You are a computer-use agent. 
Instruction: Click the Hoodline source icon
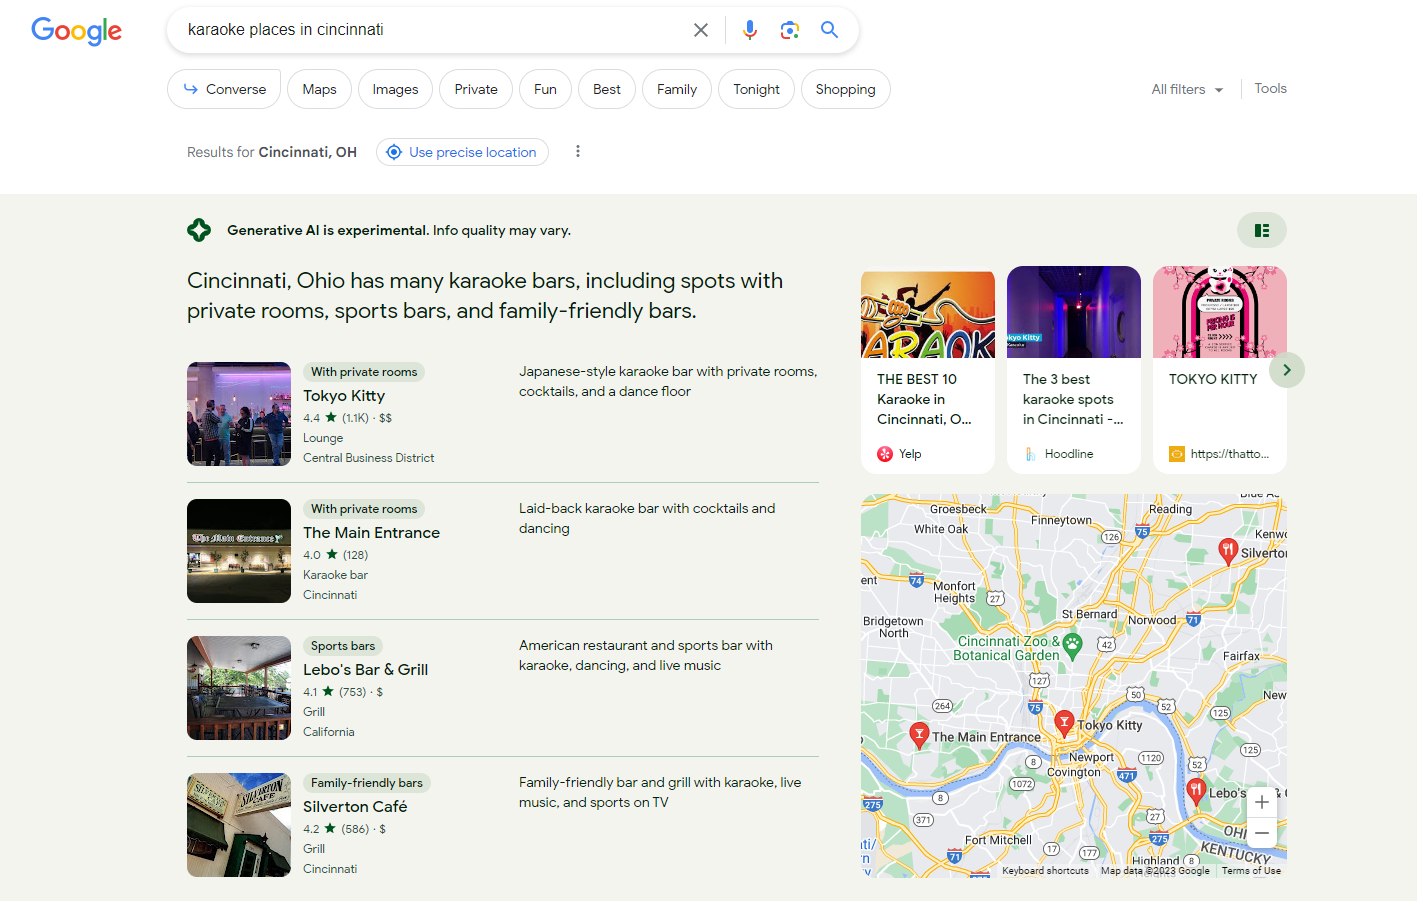[x=1031, y=454]
